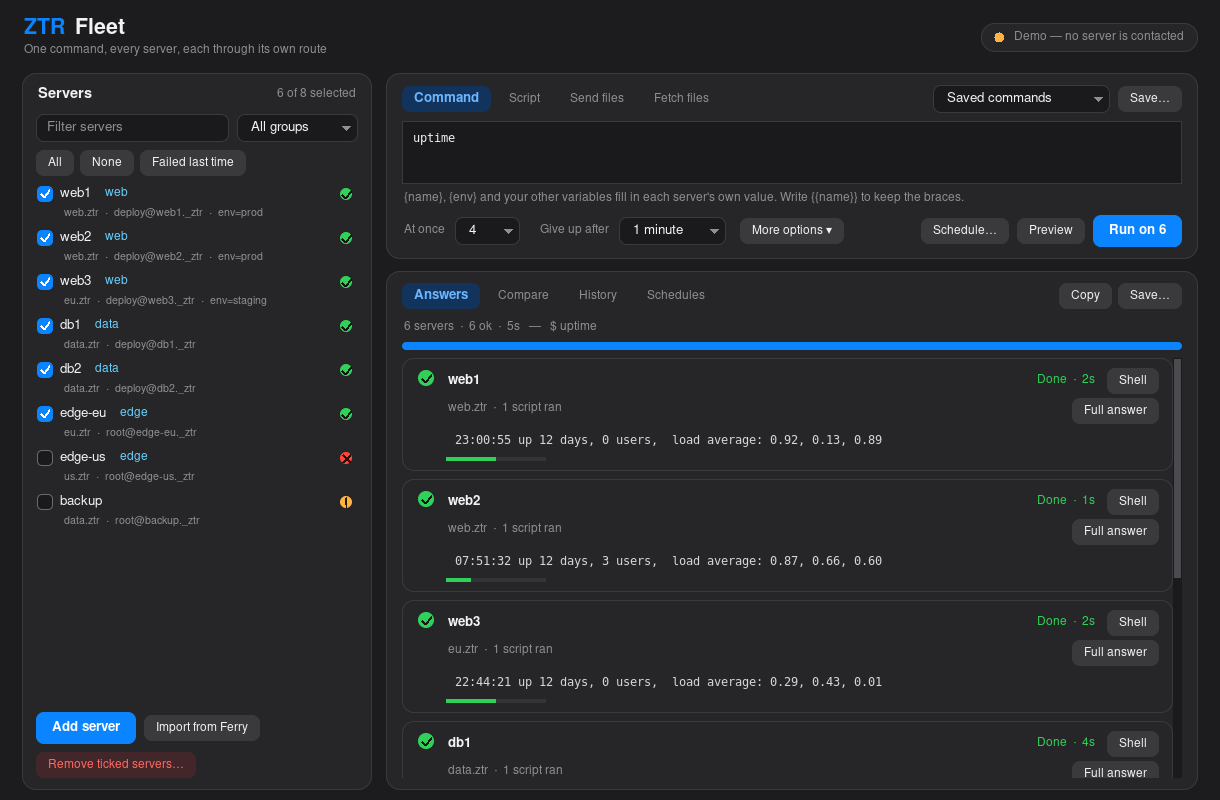The height and width of the screenshot is (800, 1220).
Task: Click the Schedule… button
Action: coord(965,231)
